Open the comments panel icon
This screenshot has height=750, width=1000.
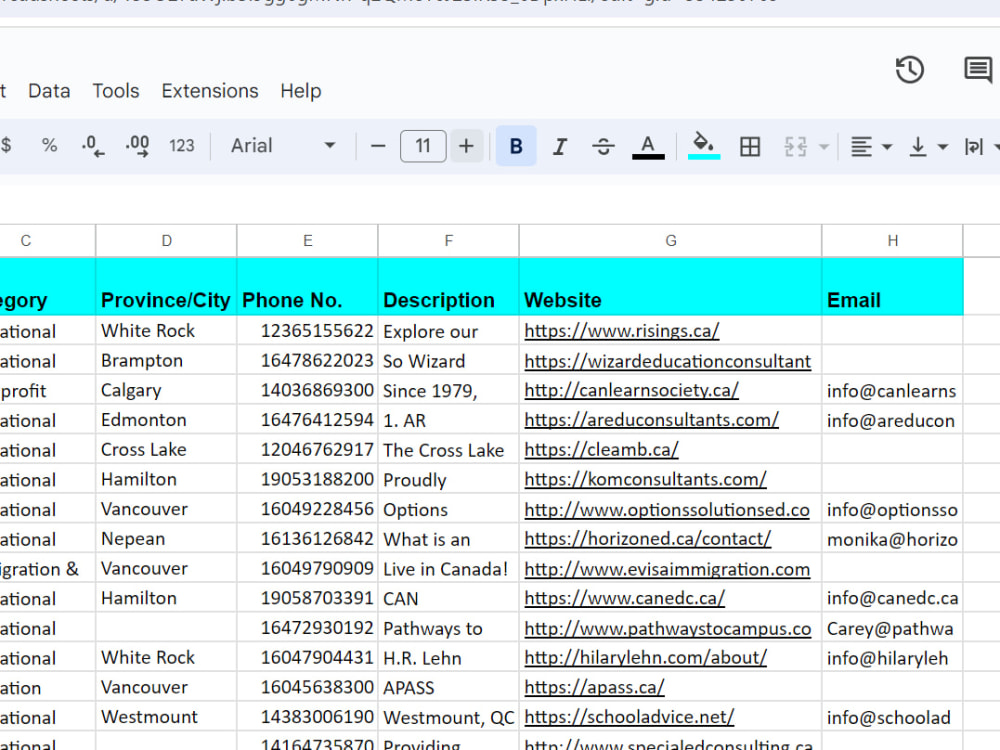pyautogui.click(x=978, y=70)
